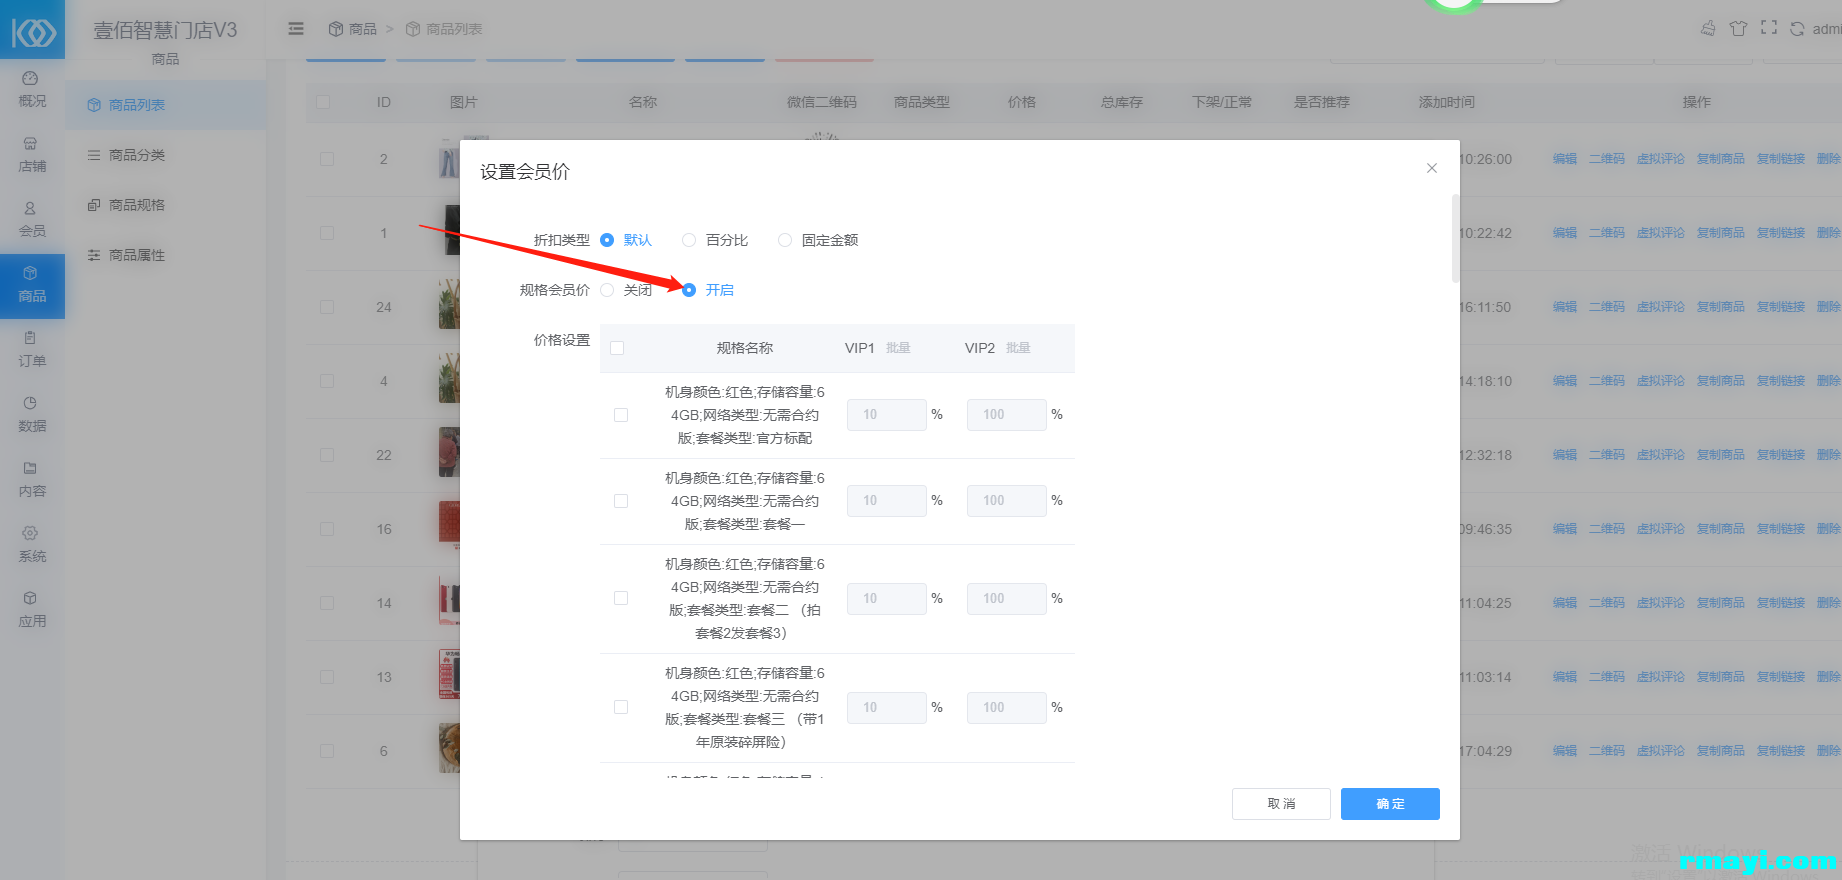Check the 套餐二 specification row checkbox

(x=621, y=598)
